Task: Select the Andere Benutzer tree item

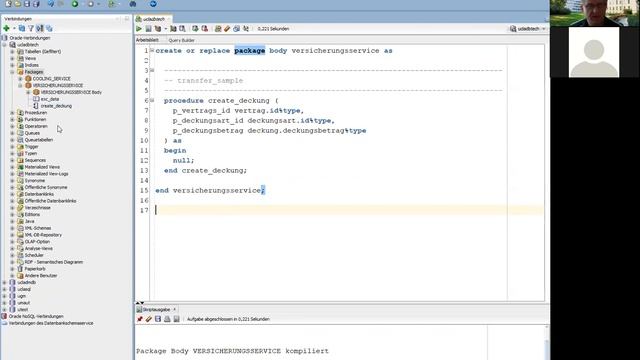Action: click(x=41, y=276)
